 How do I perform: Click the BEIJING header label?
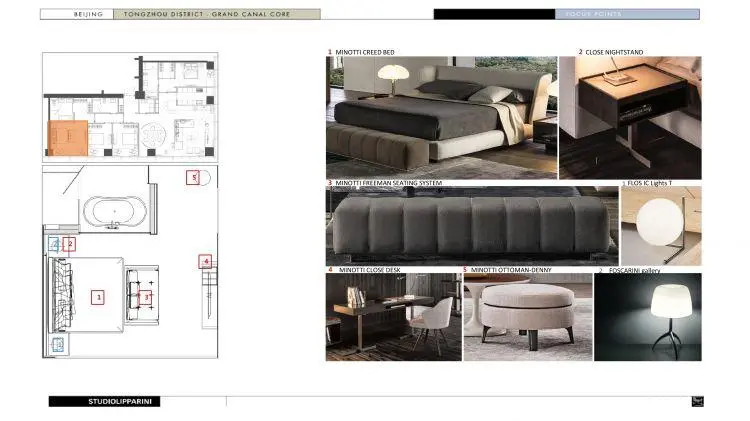[88, 15]
